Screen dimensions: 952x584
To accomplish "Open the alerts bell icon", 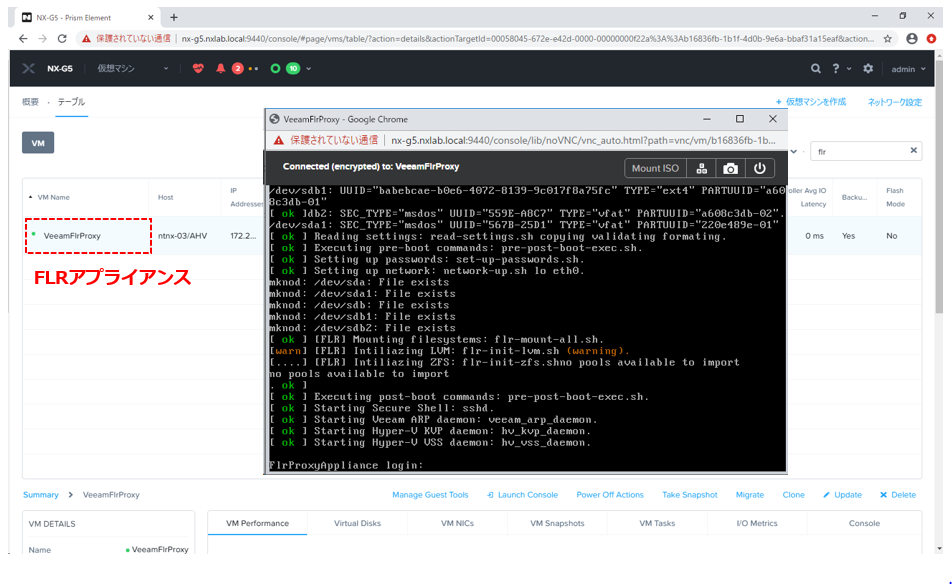I will pyautogui.click(x=220, y=69).
